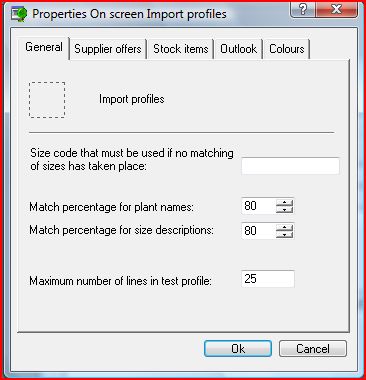Click the help question mark button
Screen dimensions: 366x380
303,9
